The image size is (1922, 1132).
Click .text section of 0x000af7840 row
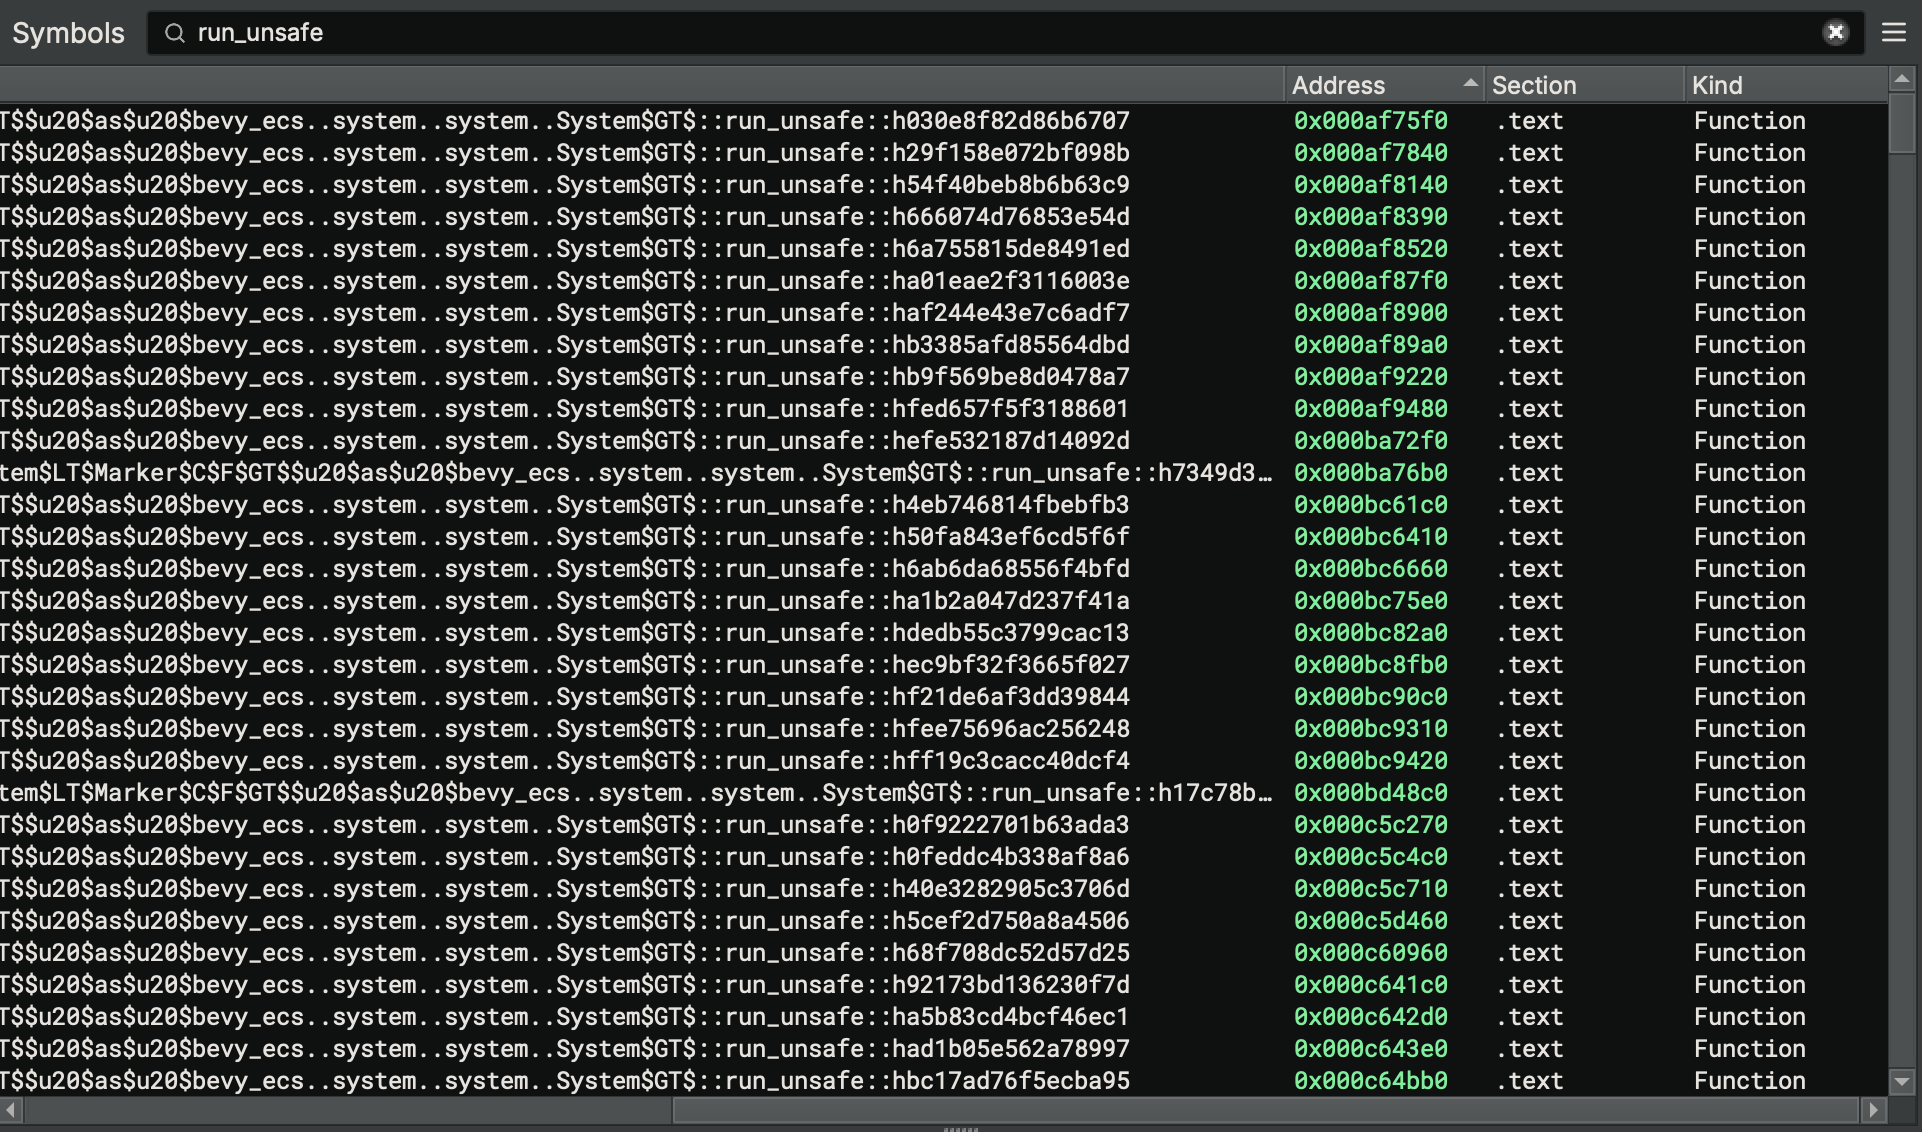[1529, 153]
